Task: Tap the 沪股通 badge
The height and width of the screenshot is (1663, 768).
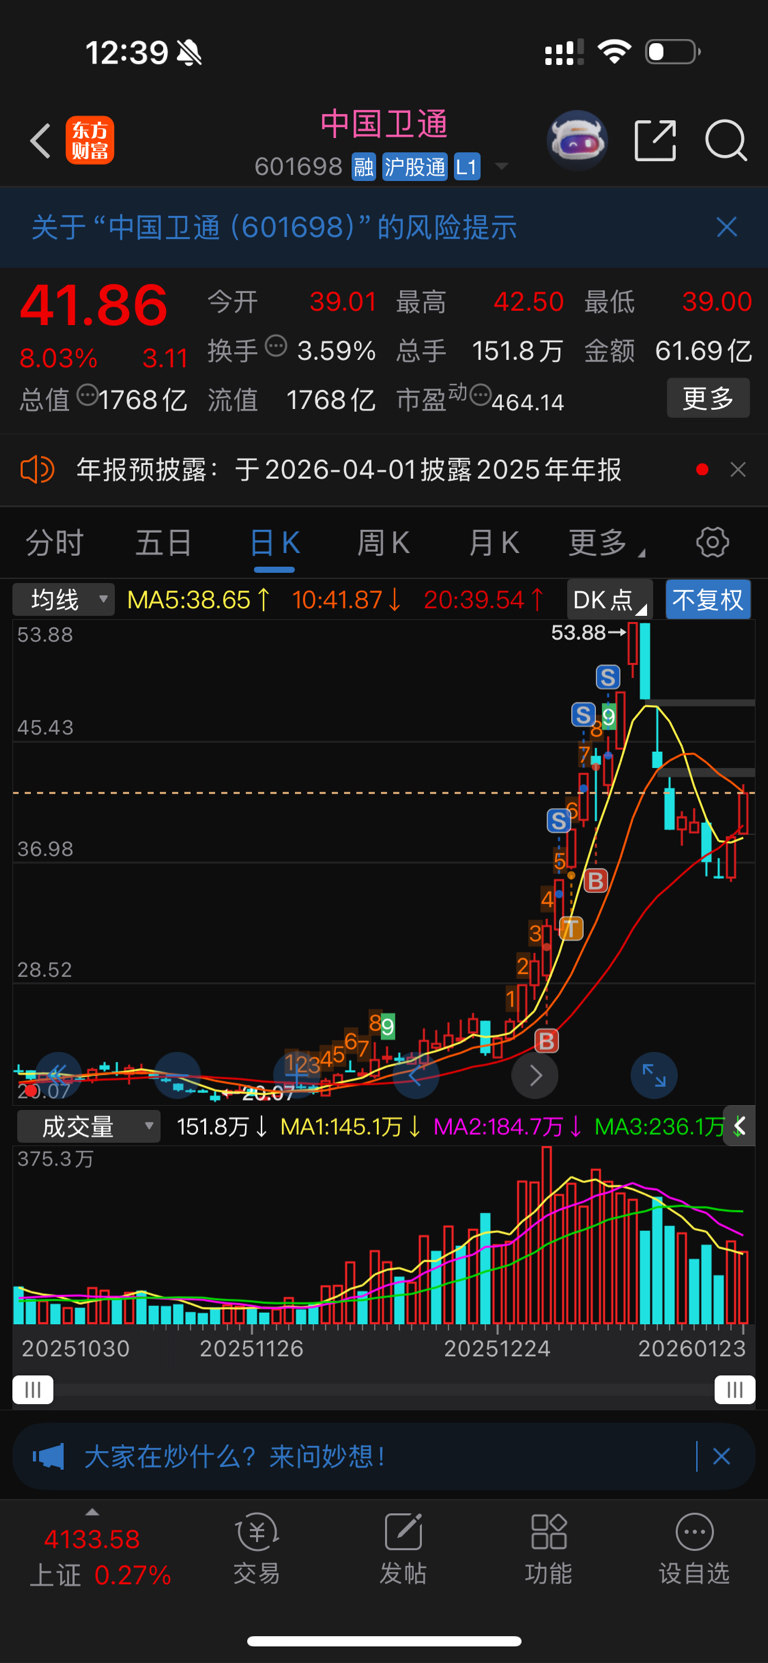Action: (415, 166)
